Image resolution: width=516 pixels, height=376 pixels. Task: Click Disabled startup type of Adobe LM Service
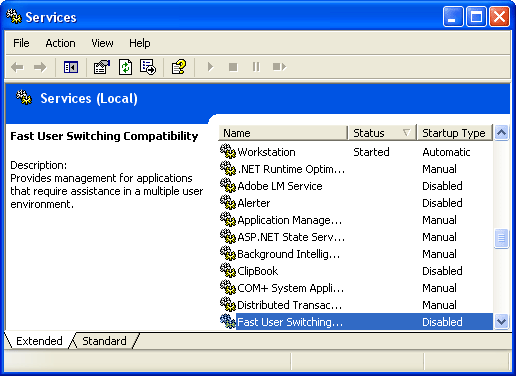[x=442, y=186]
